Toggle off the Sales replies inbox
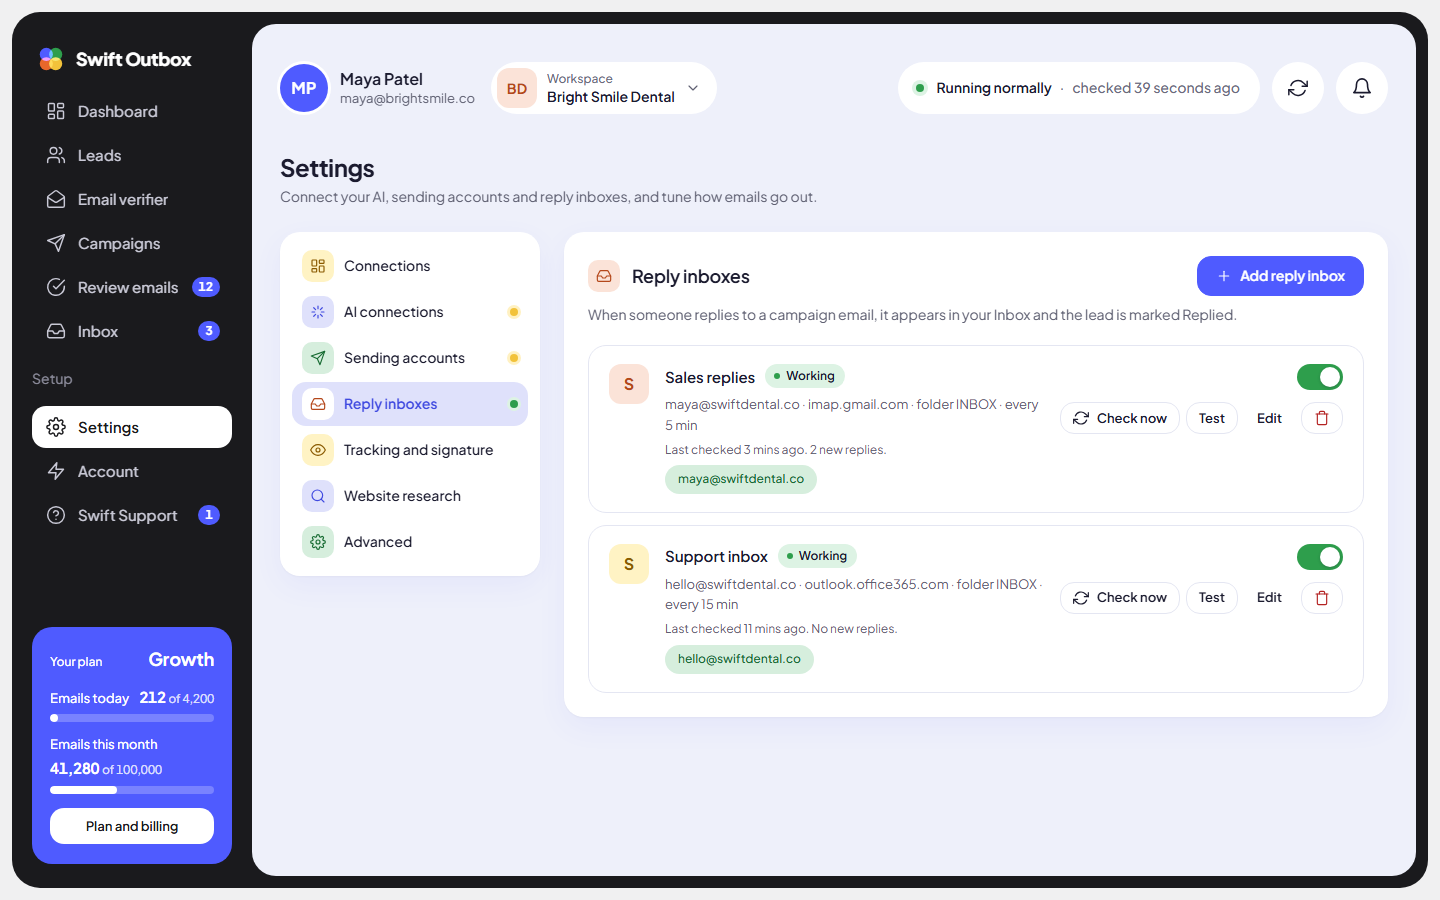The height and width of the screenshot is (900, 1440). pos(1320,377)
